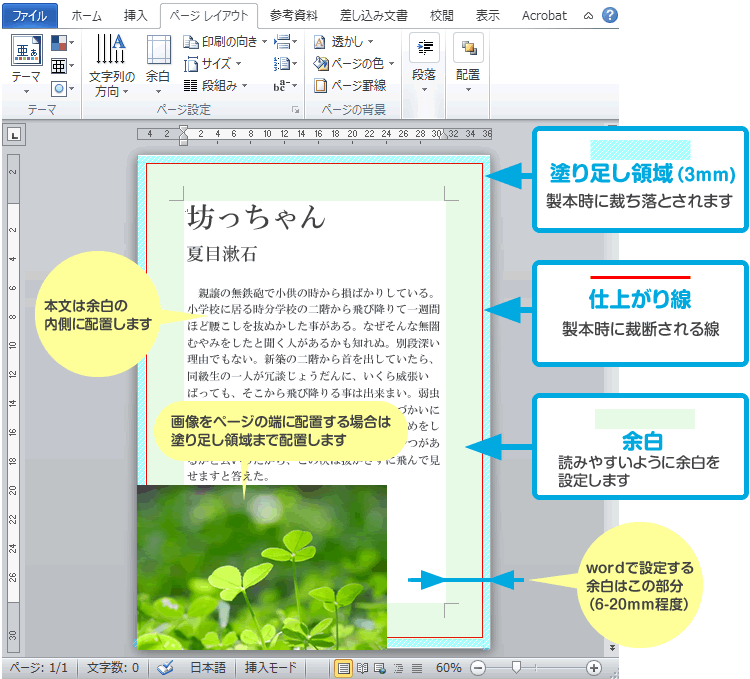
Task: Click the zoom in plus button
Action: 594,667
